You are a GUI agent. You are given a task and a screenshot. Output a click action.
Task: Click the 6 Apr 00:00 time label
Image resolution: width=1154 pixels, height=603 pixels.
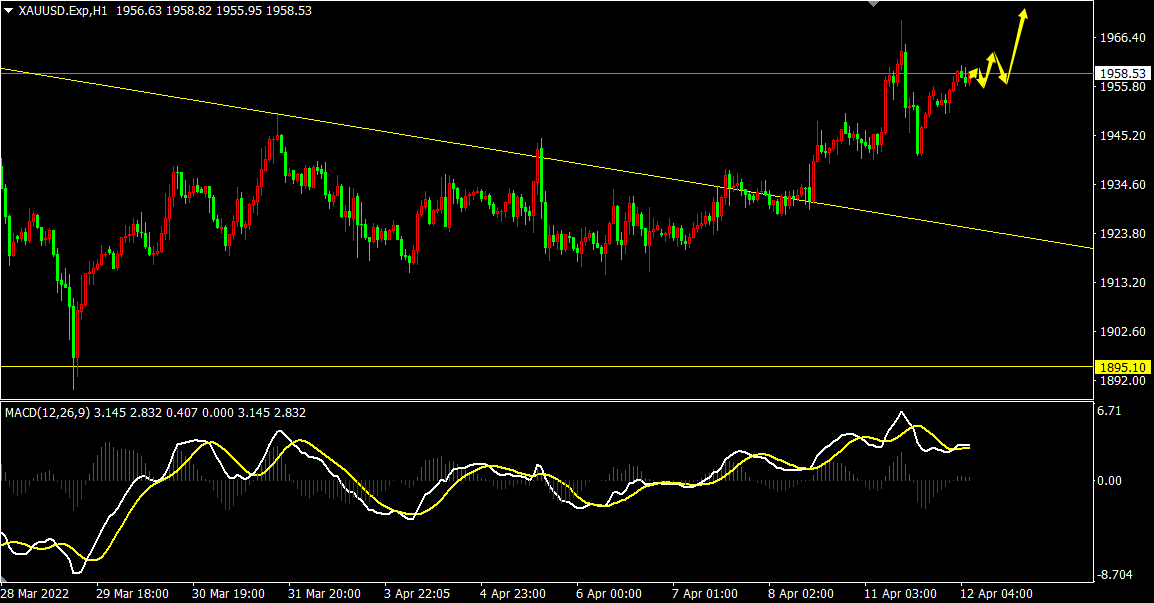click(609, 593)
